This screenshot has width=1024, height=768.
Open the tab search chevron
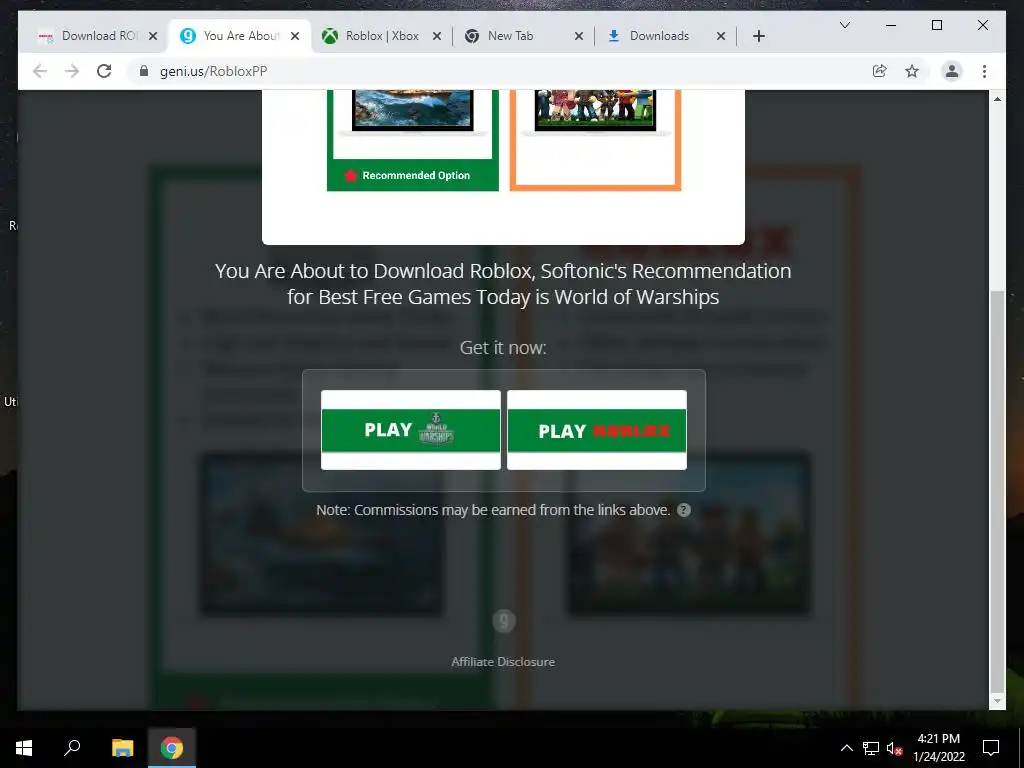pos(844,25)
